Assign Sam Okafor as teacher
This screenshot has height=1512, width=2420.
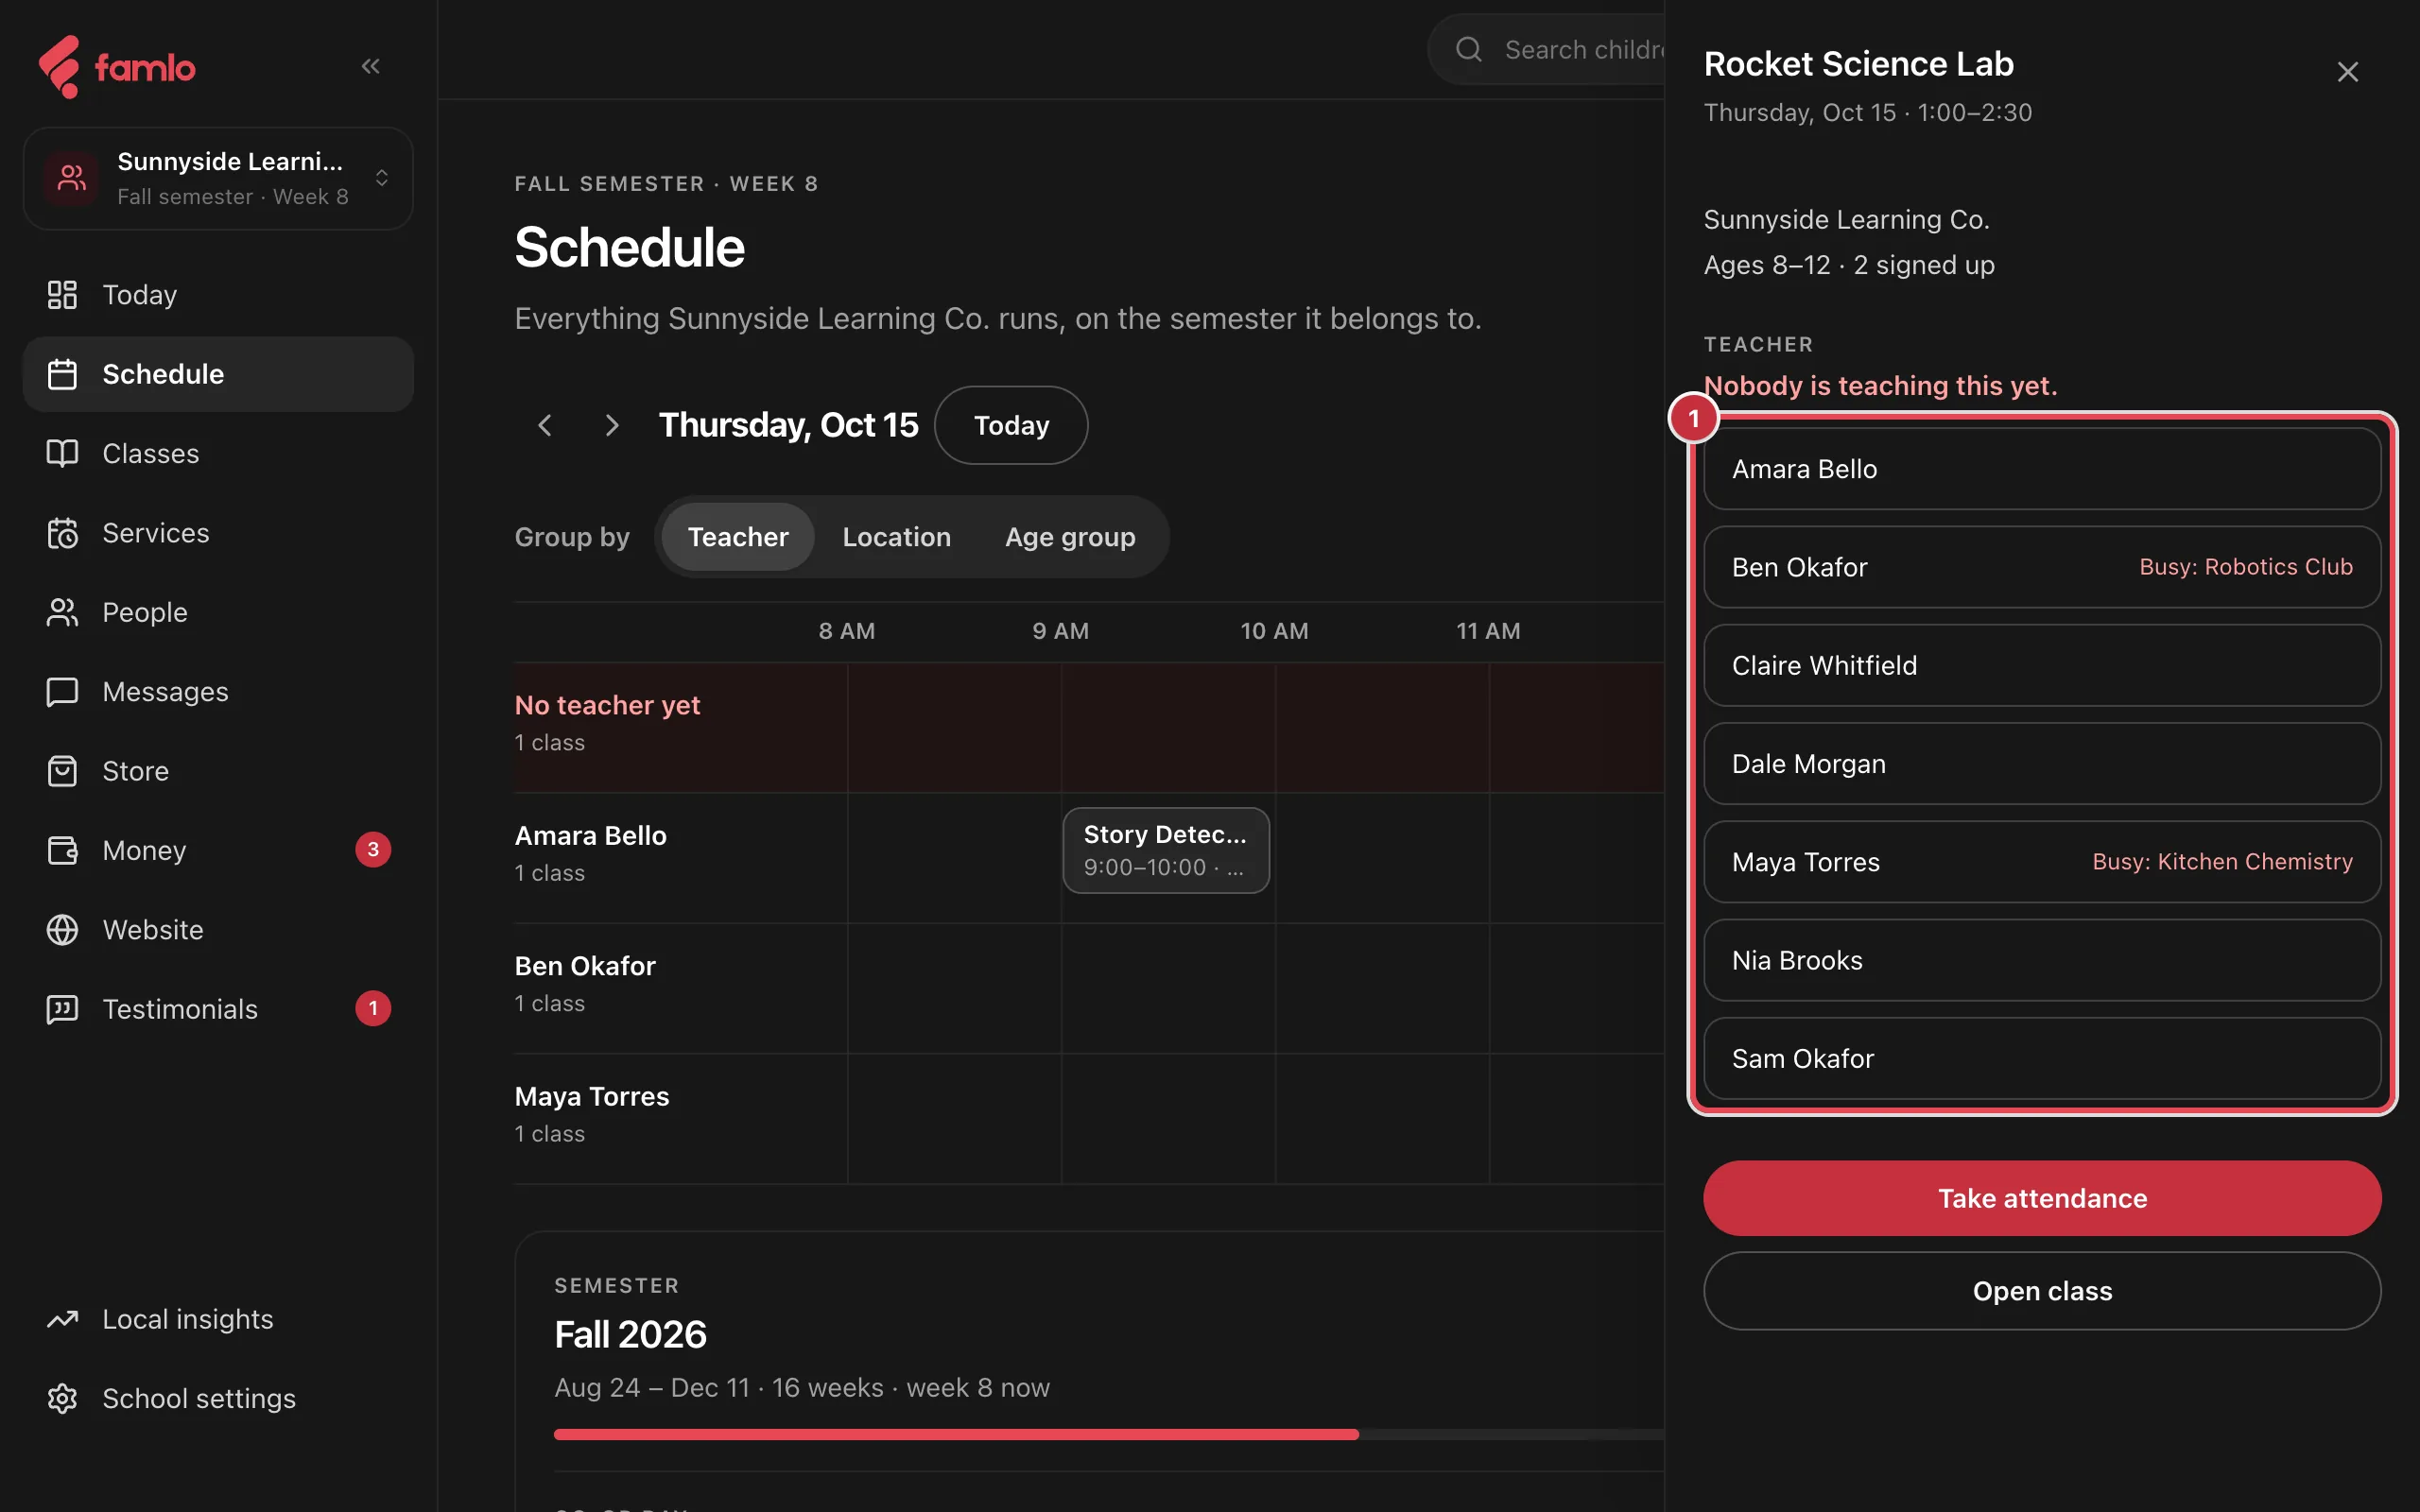pos(2042,1058)
